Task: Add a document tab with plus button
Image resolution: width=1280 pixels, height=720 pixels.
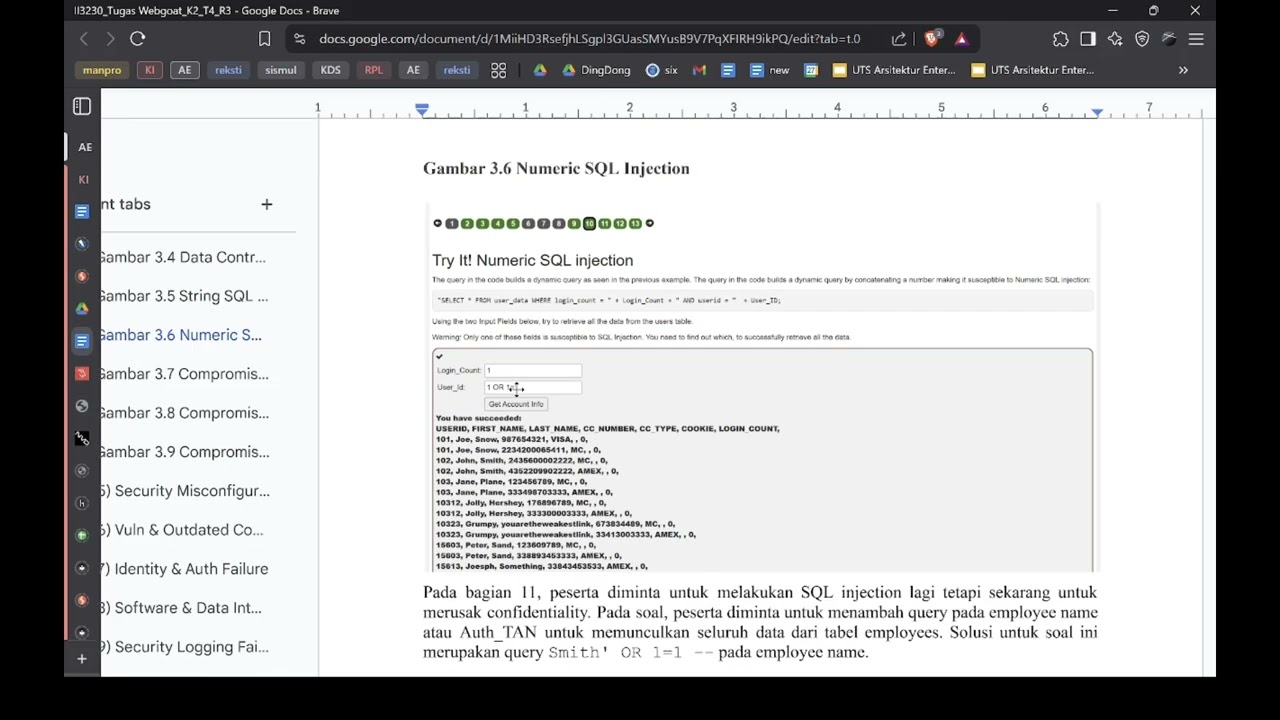Action: (x=266, y=204)
